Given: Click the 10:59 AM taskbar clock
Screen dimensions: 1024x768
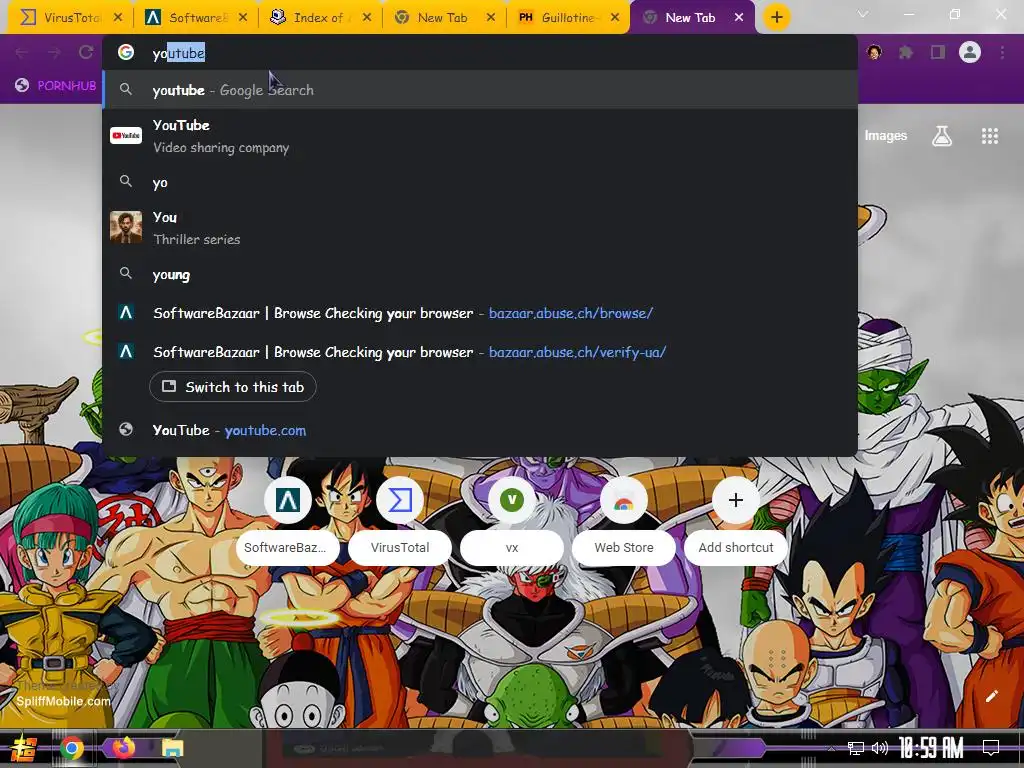Looking at the screenshot, I should (x=931, y=748).
